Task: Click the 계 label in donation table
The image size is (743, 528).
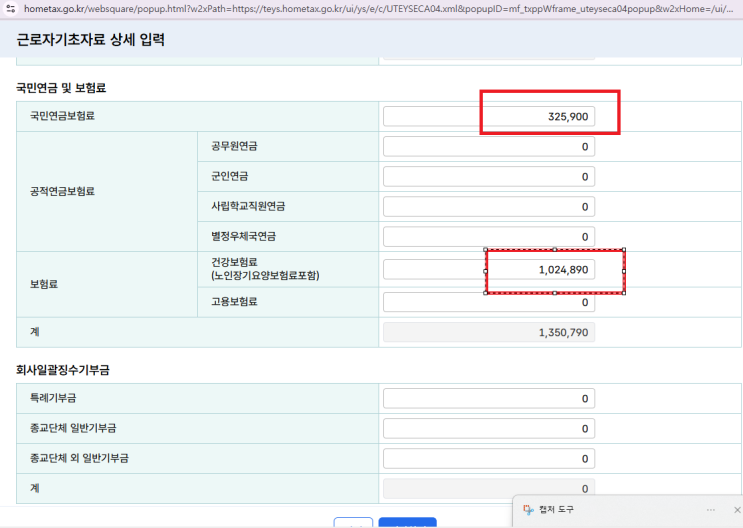Action: tap(35, 488)
